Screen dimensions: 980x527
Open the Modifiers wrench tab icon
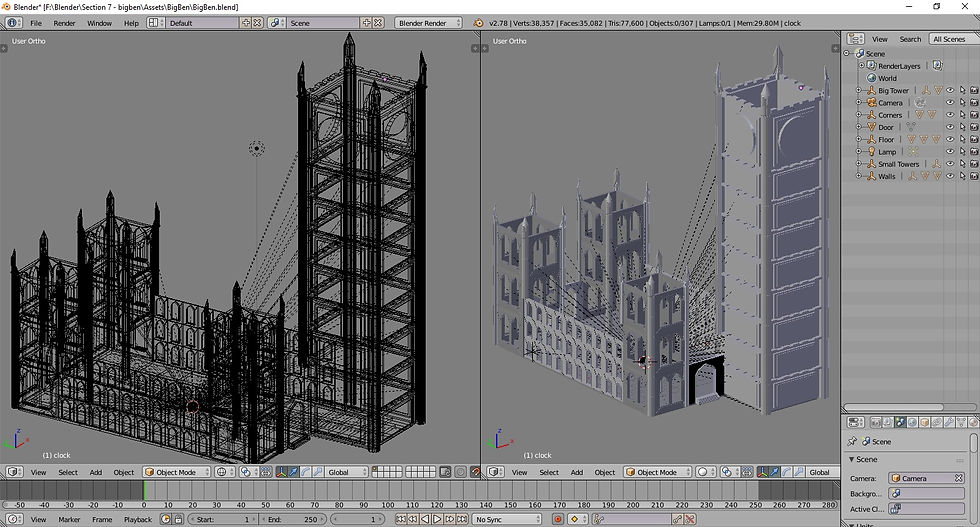coord(949,423)
